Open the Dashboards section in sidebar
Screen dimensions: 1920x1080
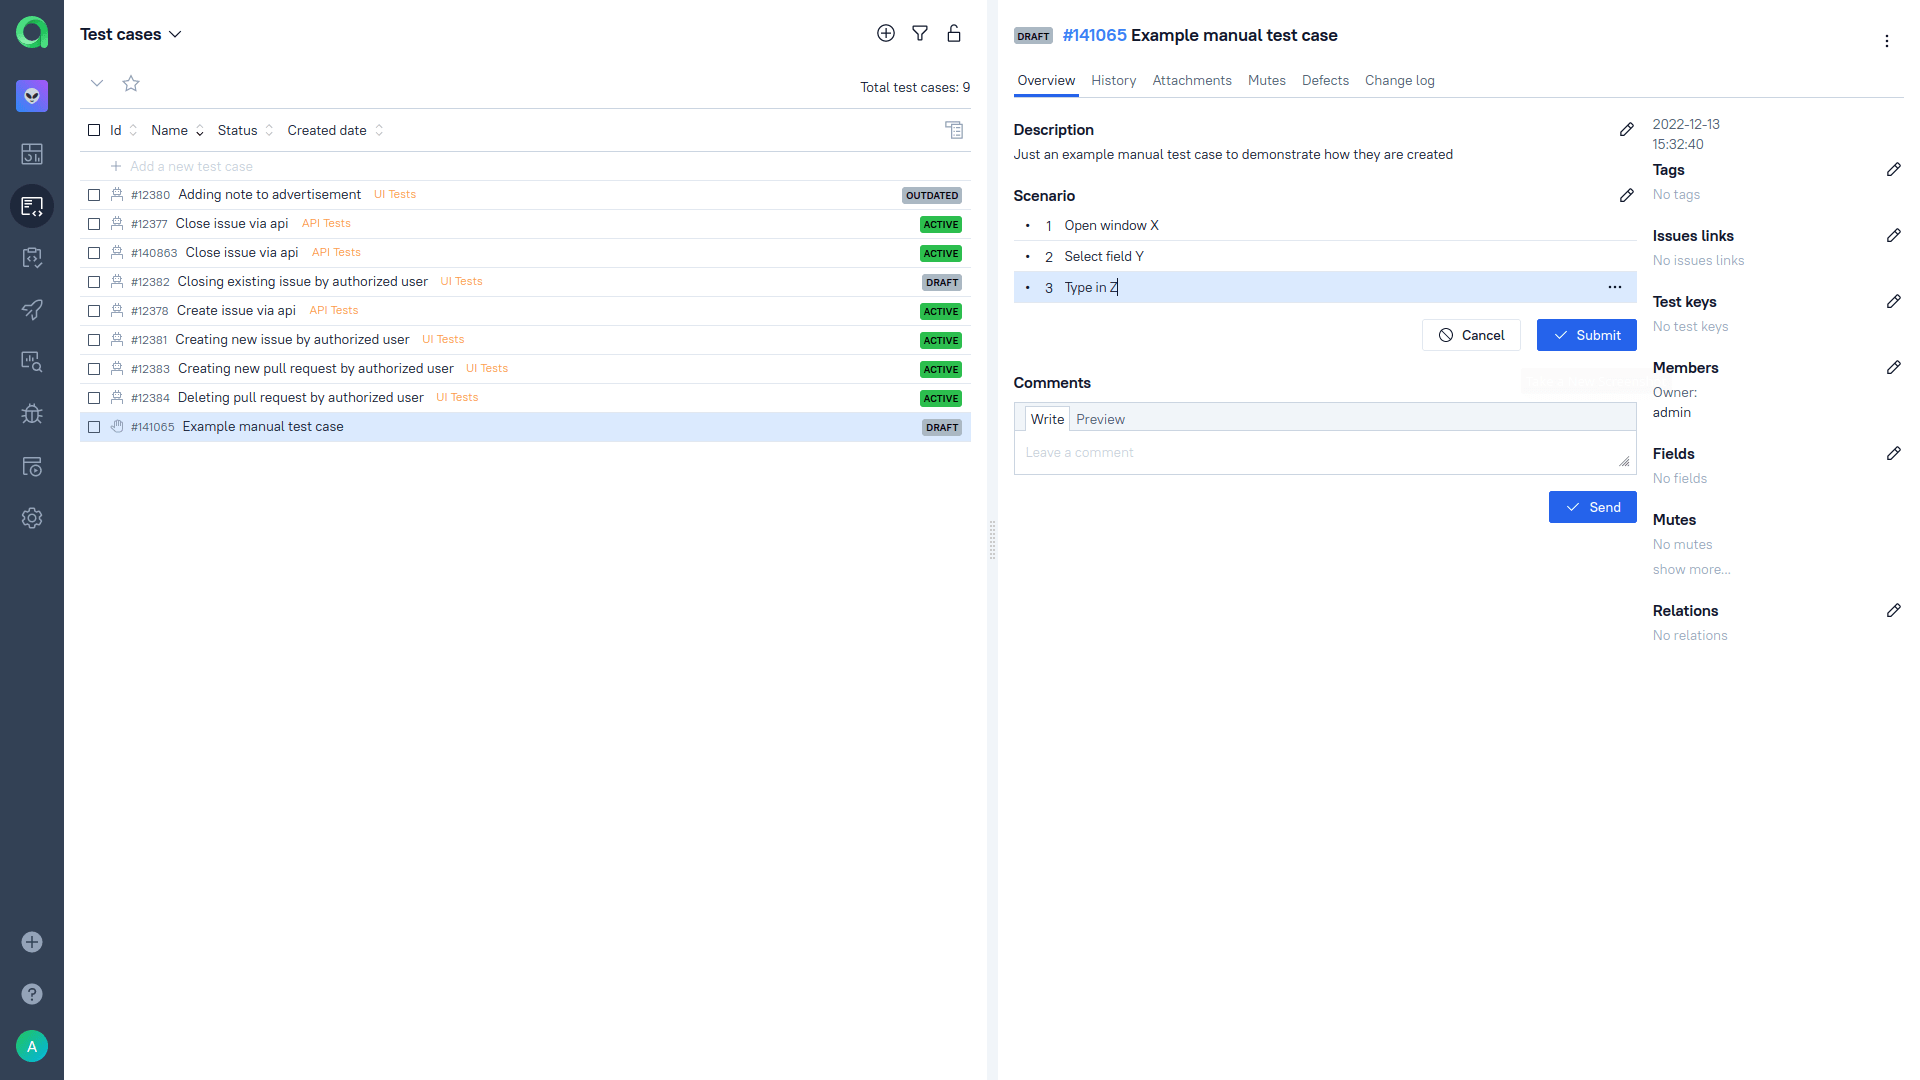[x=32, y=154]
